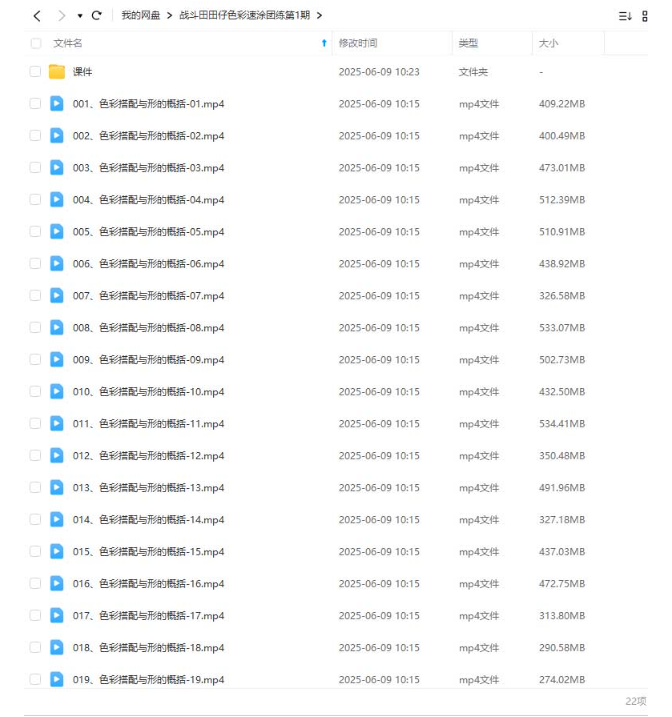
Task: Switch to grid view icon
Action: (645, 16)
